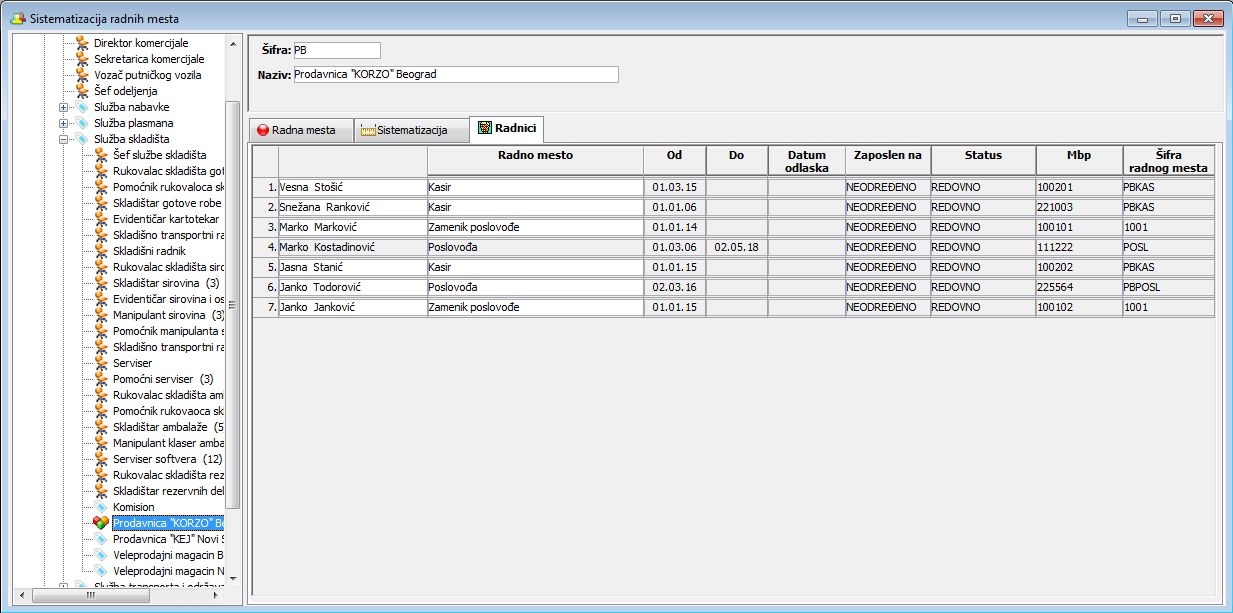Click the Skladištar sirovina (3) icon
This screenshot has height=613, width=1233.
(101, 283)
